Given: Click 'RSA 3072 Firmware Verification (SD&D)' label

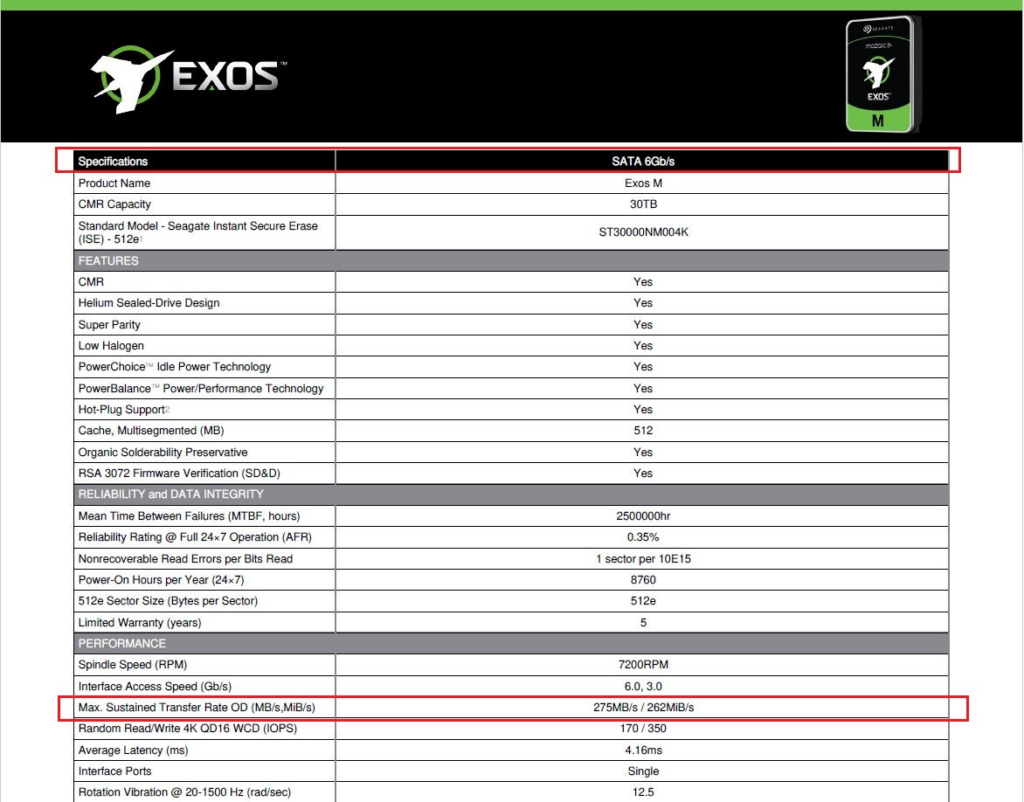Looking at the screenshot, I should coord(179,473).
